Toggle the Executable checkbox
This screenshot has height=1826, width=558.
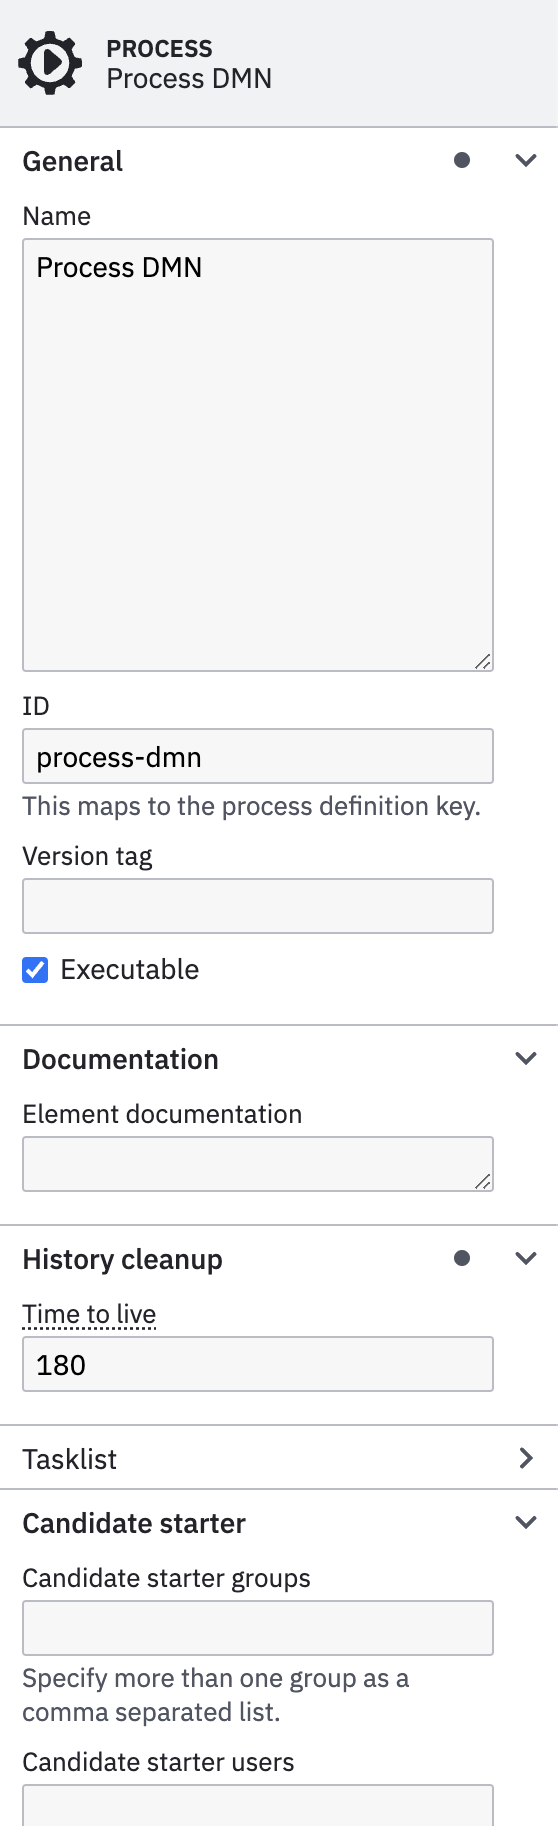tap(35, 969)
